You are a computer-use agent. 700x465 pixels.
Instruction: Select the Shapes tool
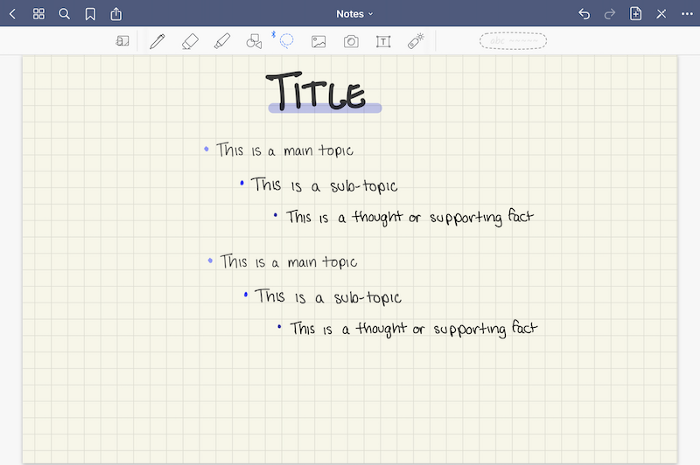[254, 41]
